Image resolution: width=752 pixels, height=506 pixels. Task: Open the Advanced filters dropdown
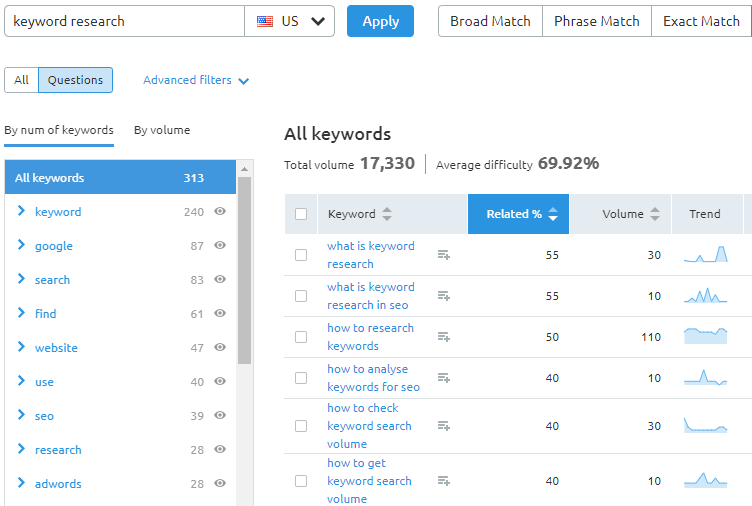point(196,80)
